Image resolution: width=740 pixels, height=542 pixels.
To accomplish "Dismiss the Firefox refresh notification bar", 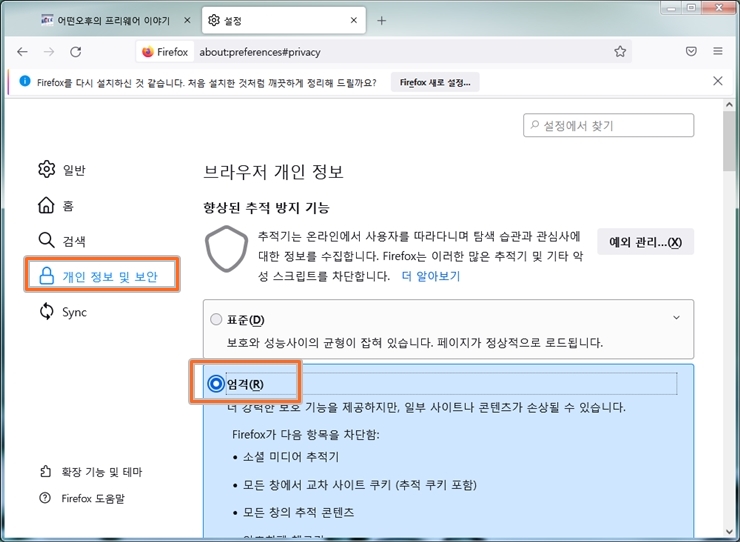I will pos(718,81).
